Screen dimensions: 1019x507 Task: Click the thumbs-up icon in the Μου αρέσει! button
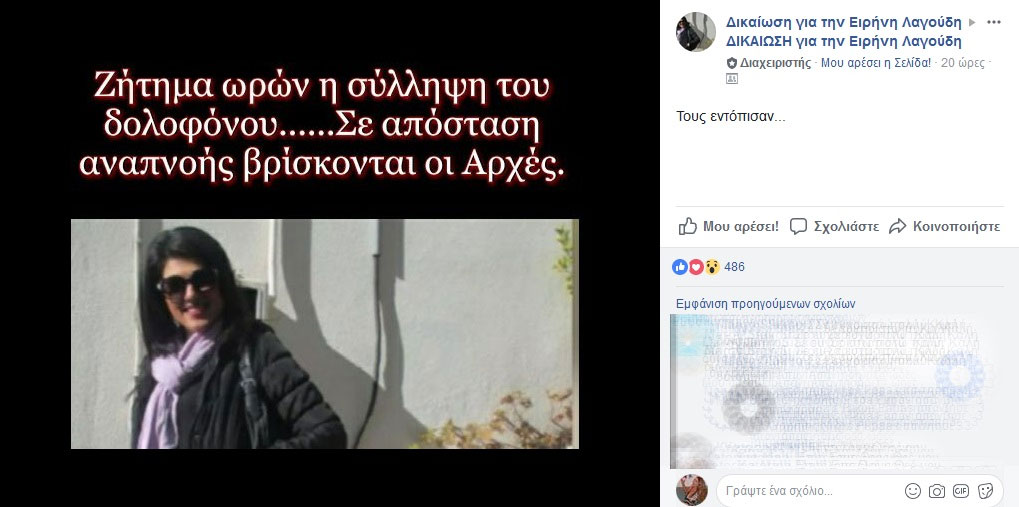coord(688,226)
